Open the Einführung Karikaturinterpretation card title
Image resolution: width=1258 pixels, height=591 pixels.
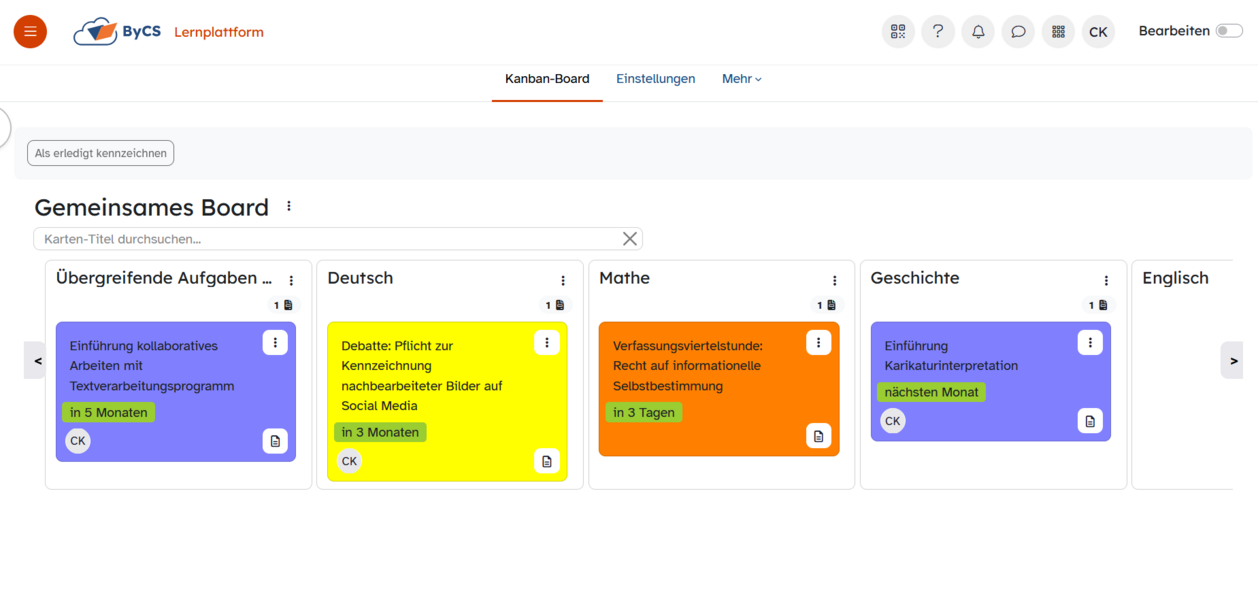(x=951, y=356)
